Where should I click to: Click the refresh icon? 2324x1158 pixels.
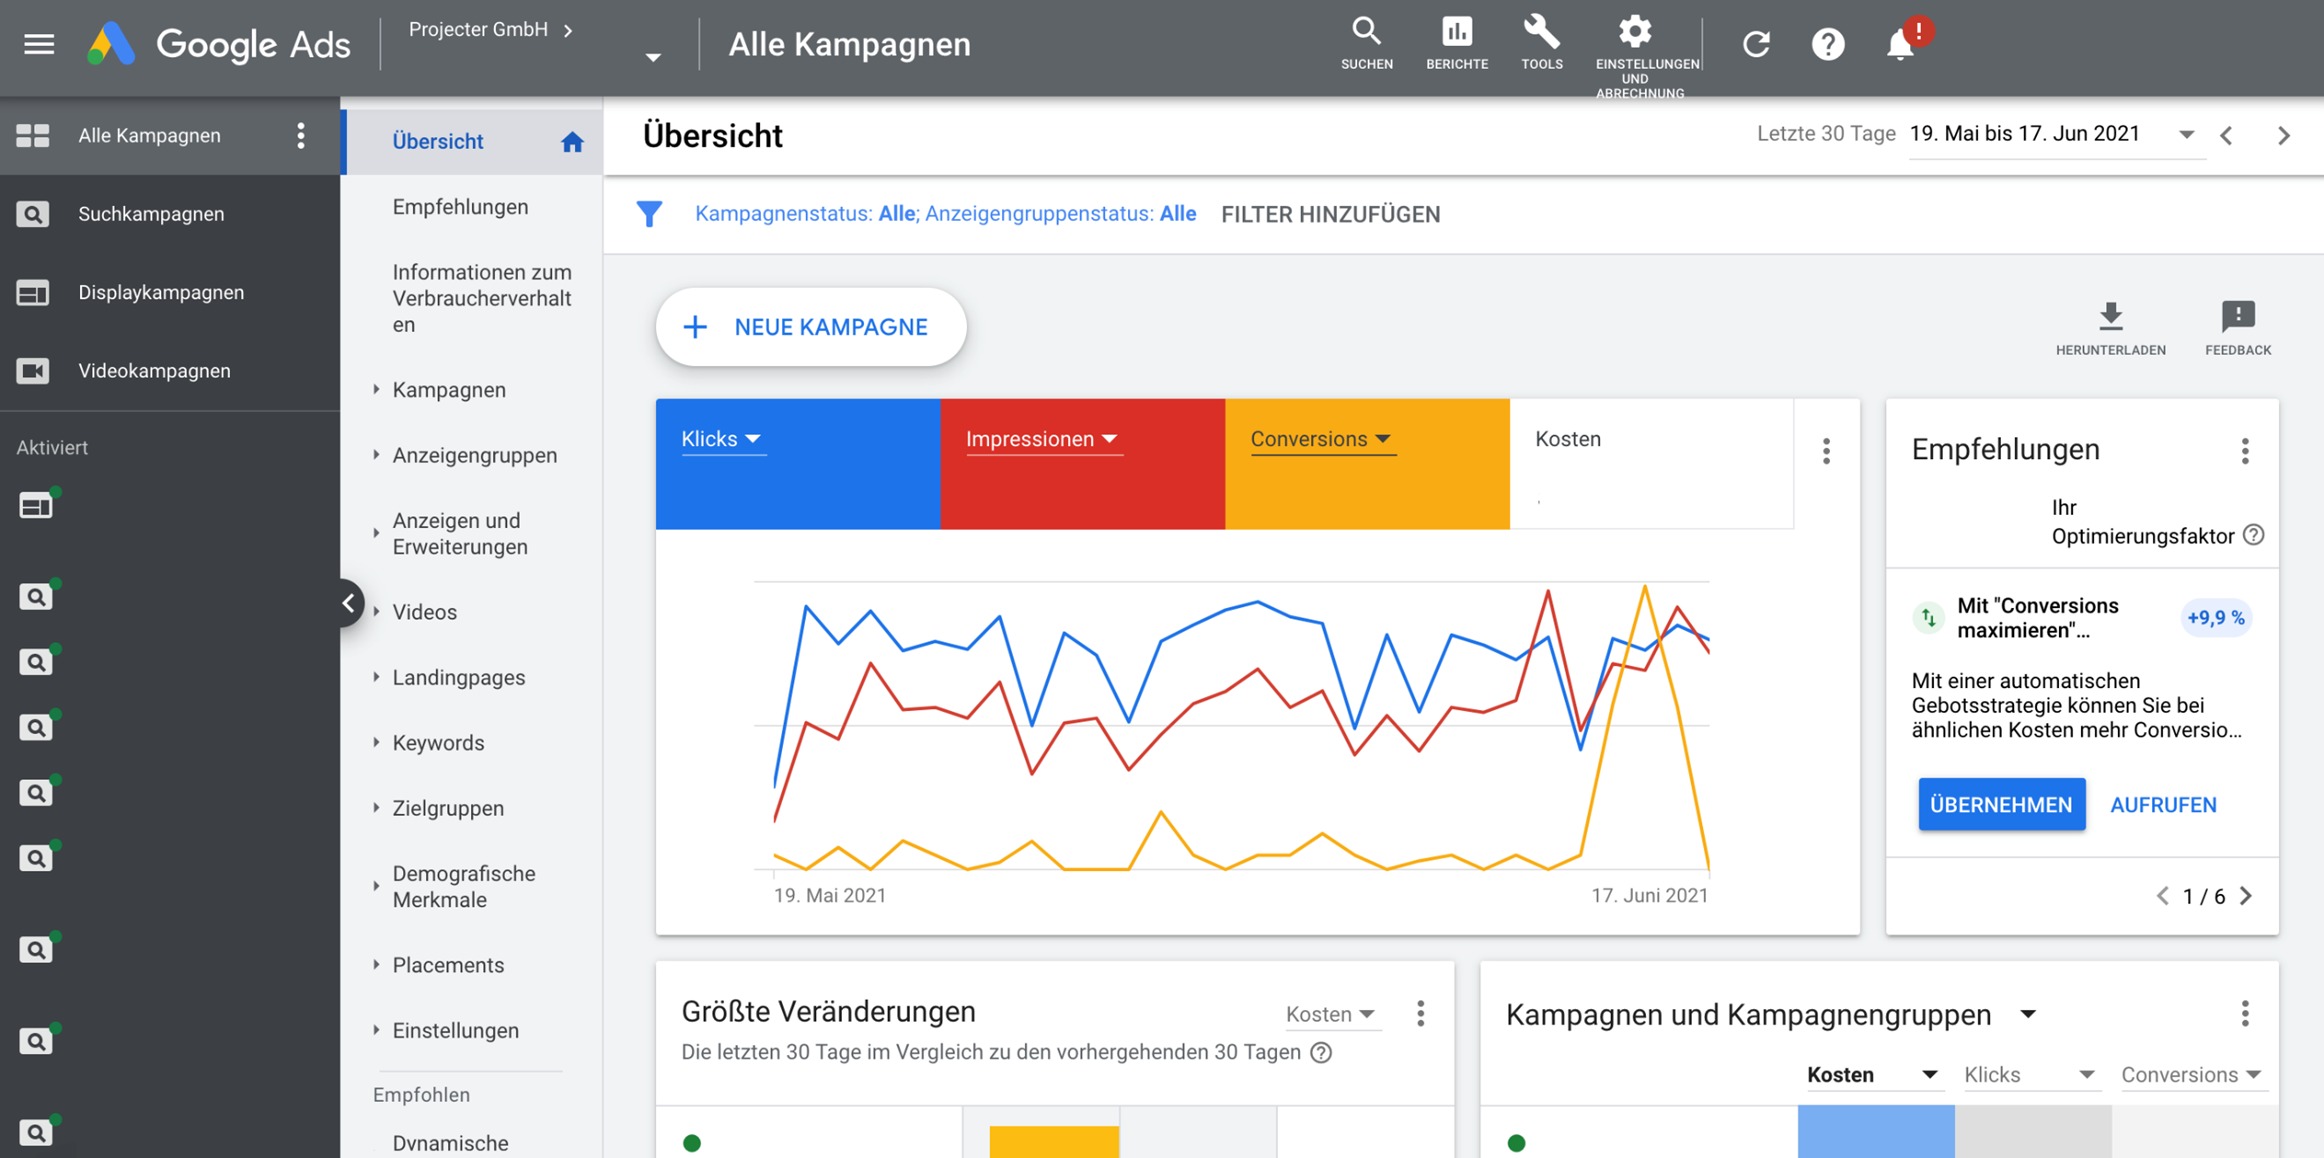click(1756, 44)
